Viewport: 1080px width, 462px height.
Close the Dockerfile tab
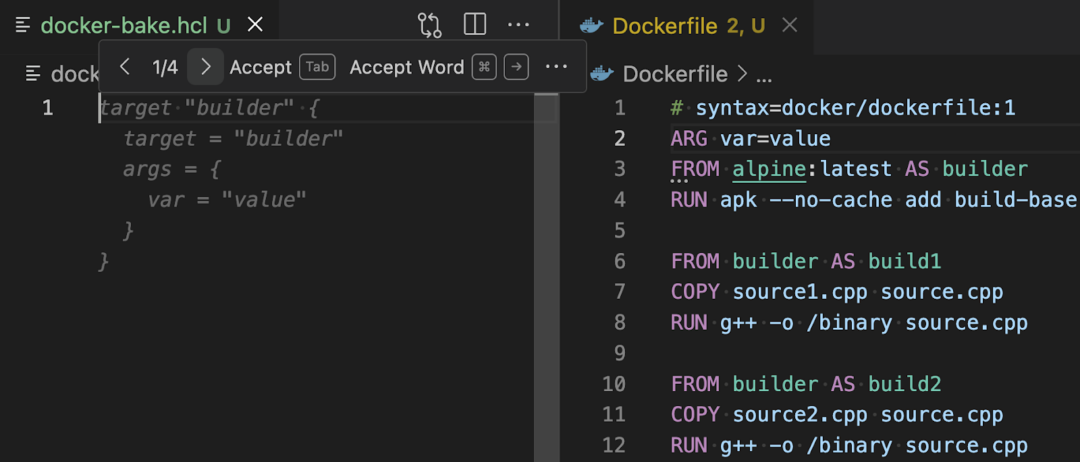click(789, 25)
